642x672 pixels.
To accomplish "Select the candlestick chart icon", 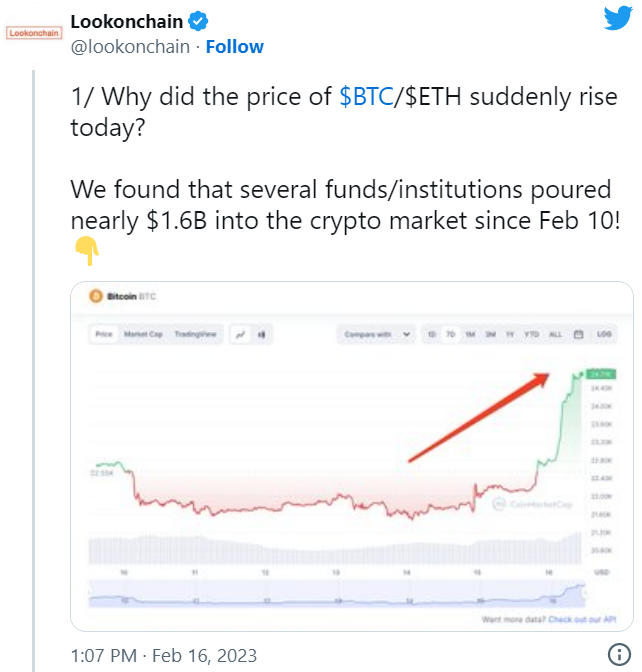I will click(x=261, y=334).
